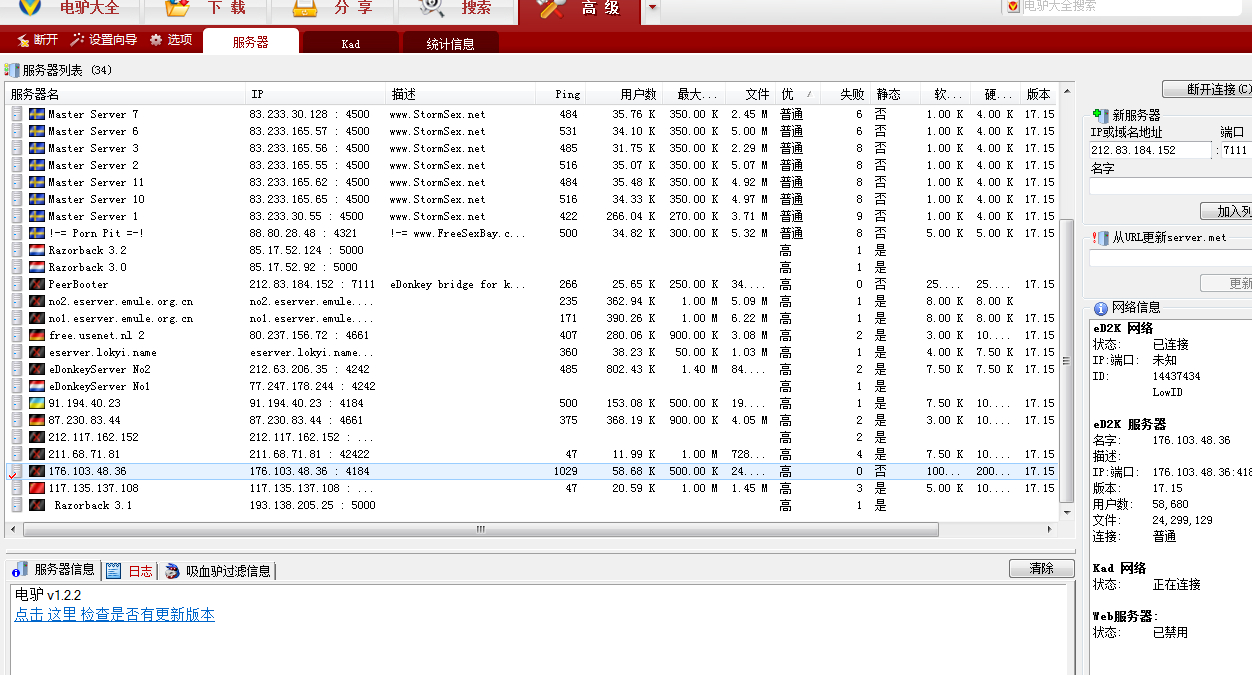Open the 选项 options gear

pos(170,40)
